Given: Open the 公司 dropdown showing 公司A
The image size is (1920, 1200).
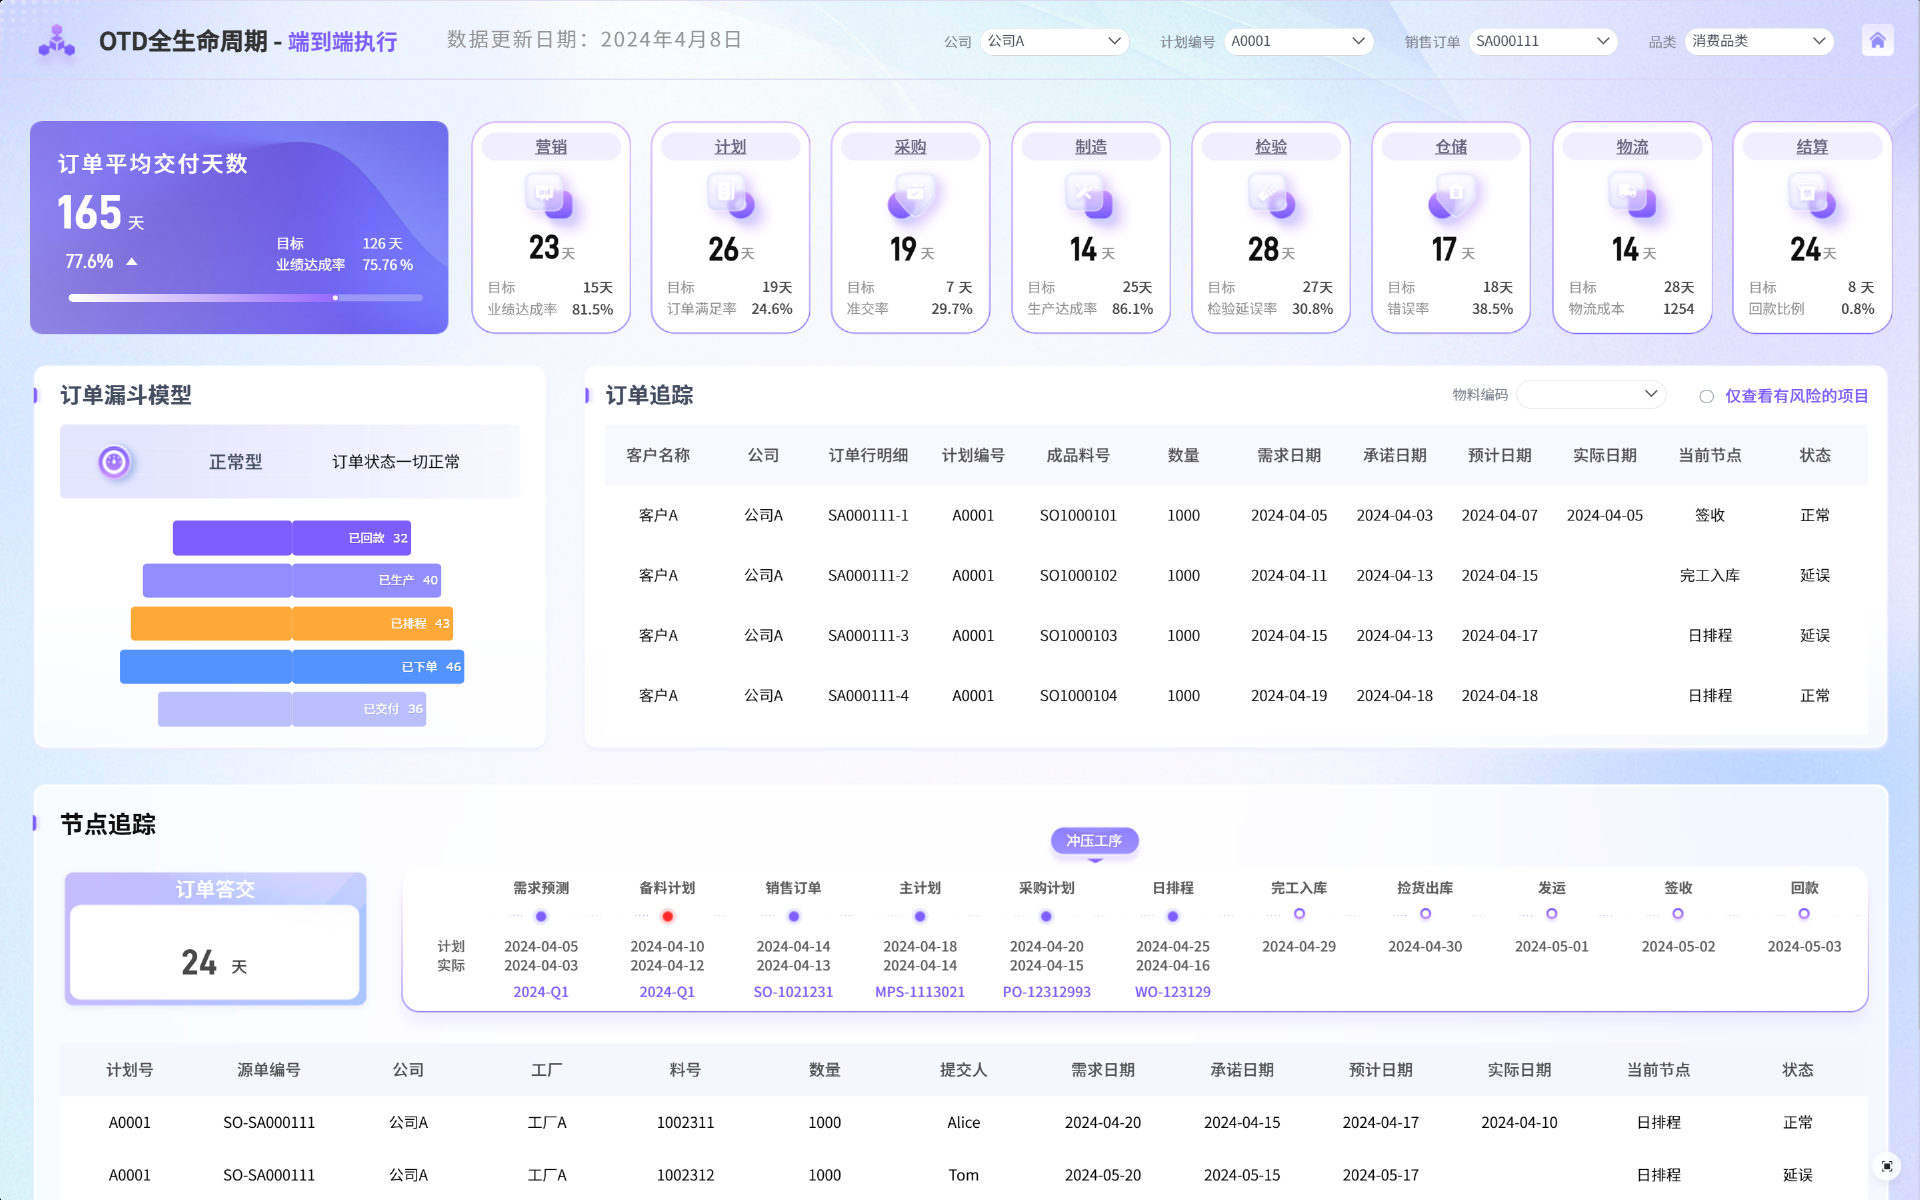Looking at the screenshot, I should (1054, 41).
